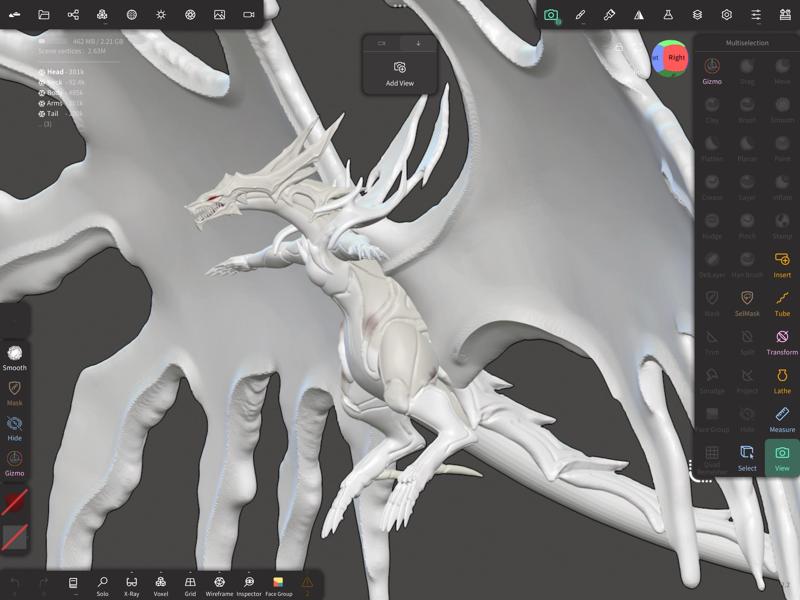Click the Add View button

(x=400, y=74)
